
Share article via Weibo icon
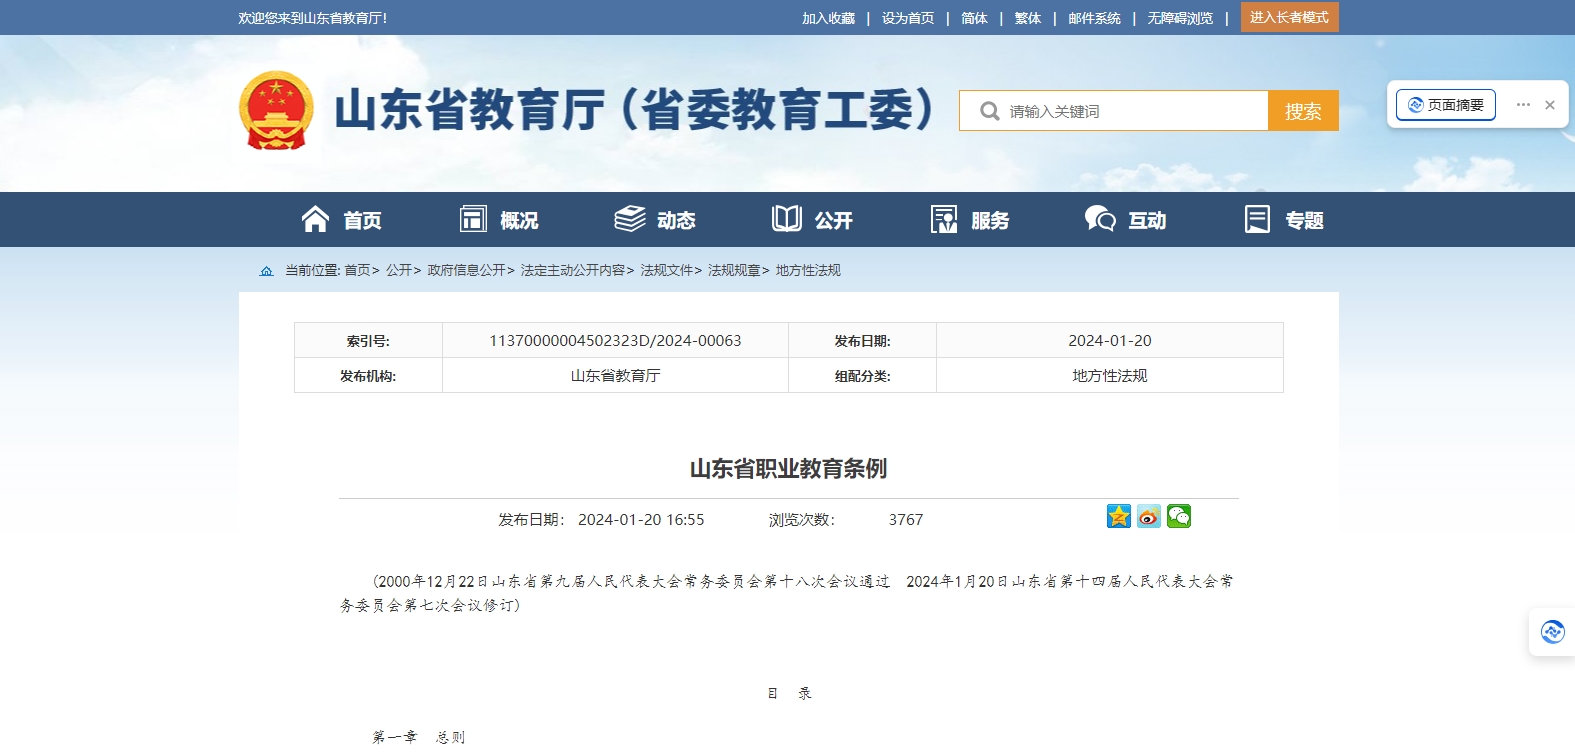pos(1149,516)
